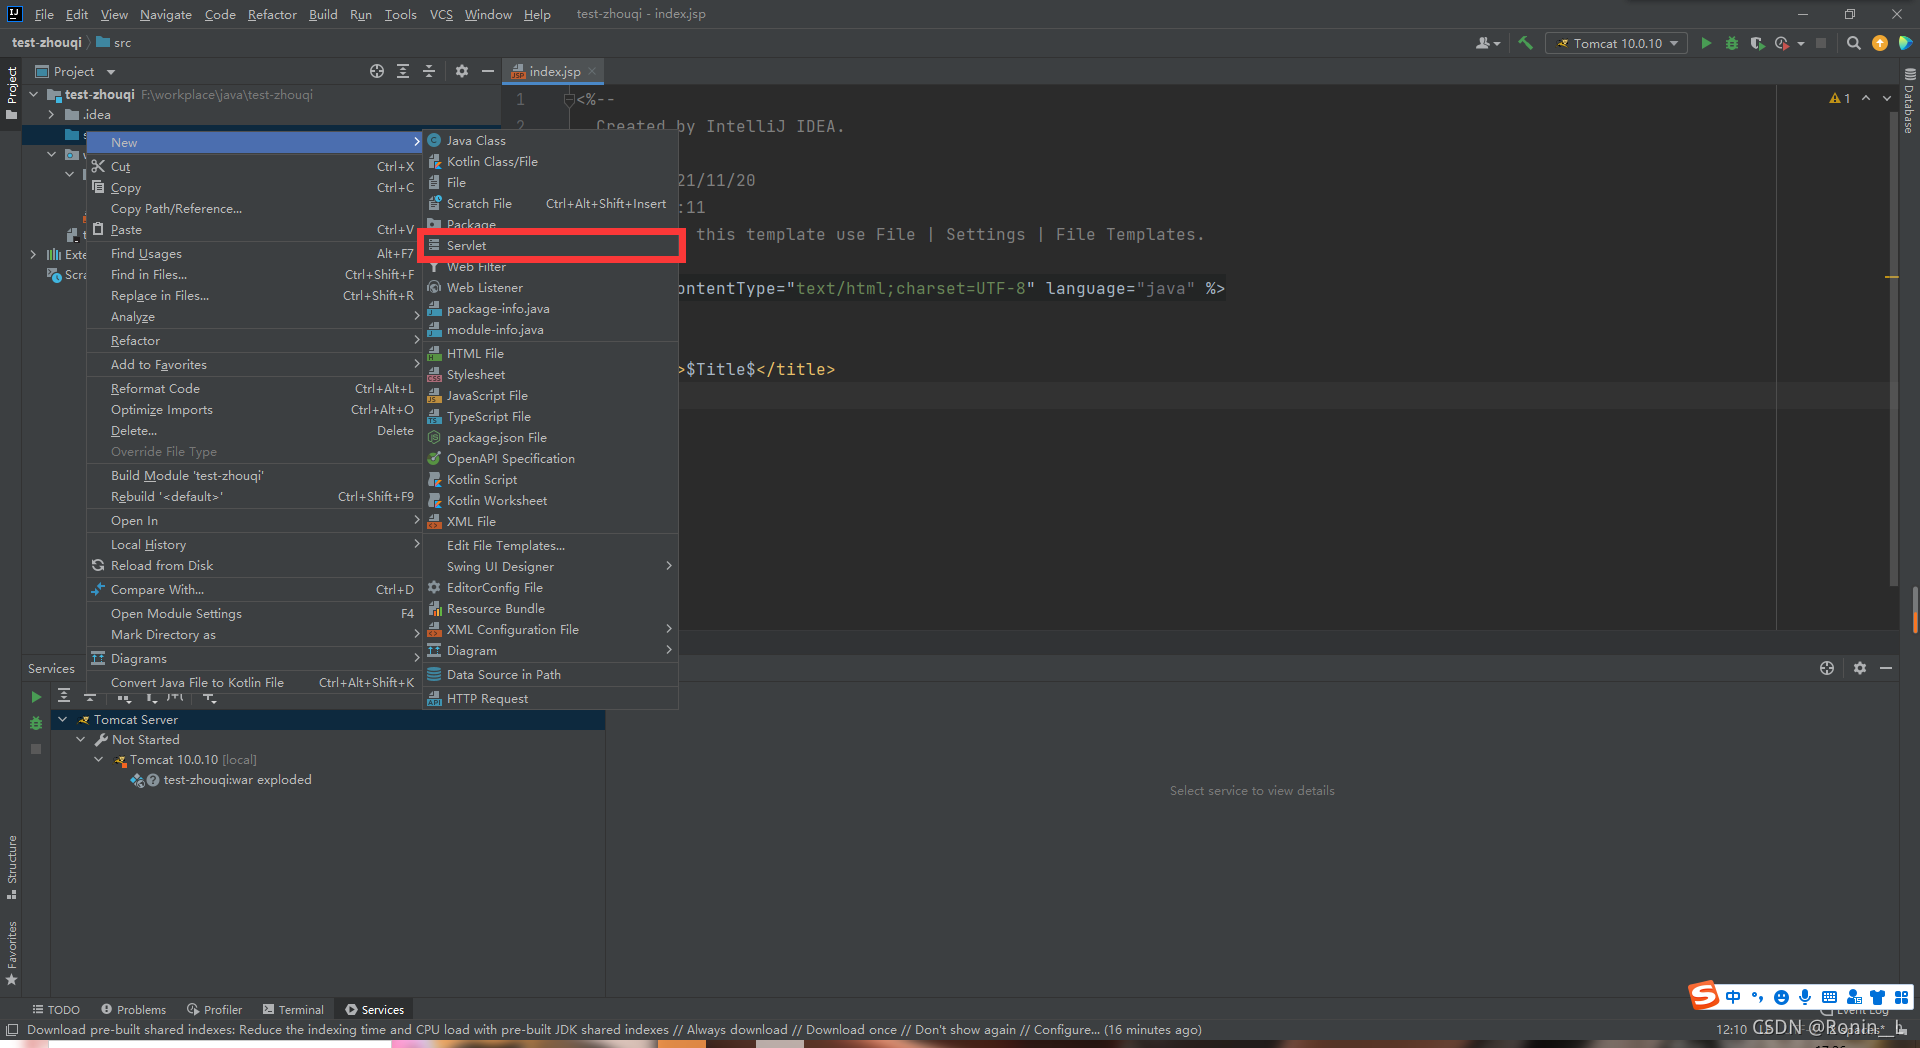Click the Build project hammer icon
The height and width of the screenshot is (1048, 1920).
(x=1525, y=43)
